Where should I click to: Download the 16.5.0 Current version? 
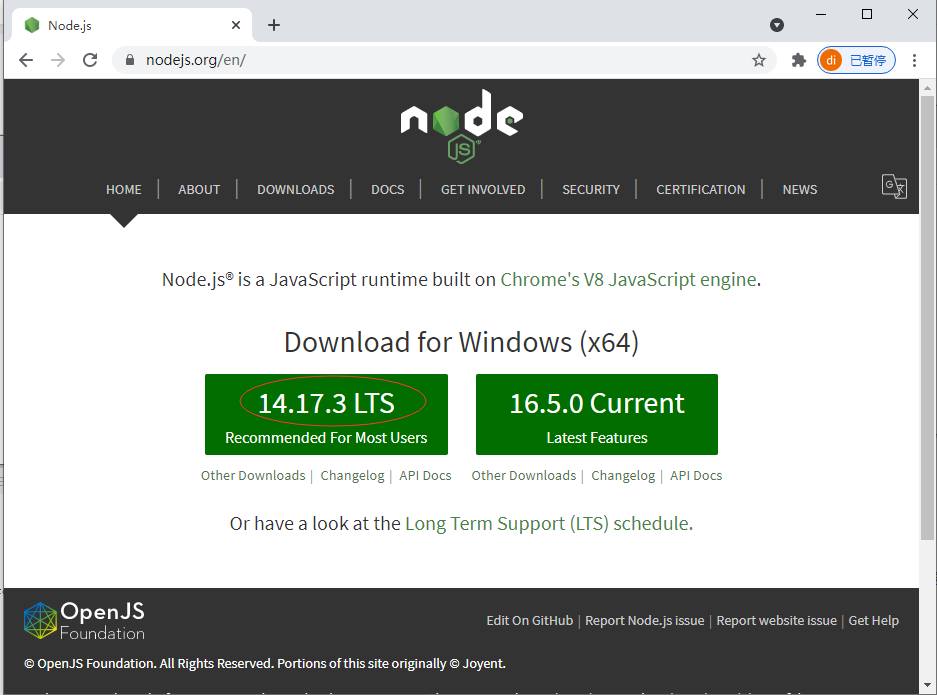click(x=597, y=414)
